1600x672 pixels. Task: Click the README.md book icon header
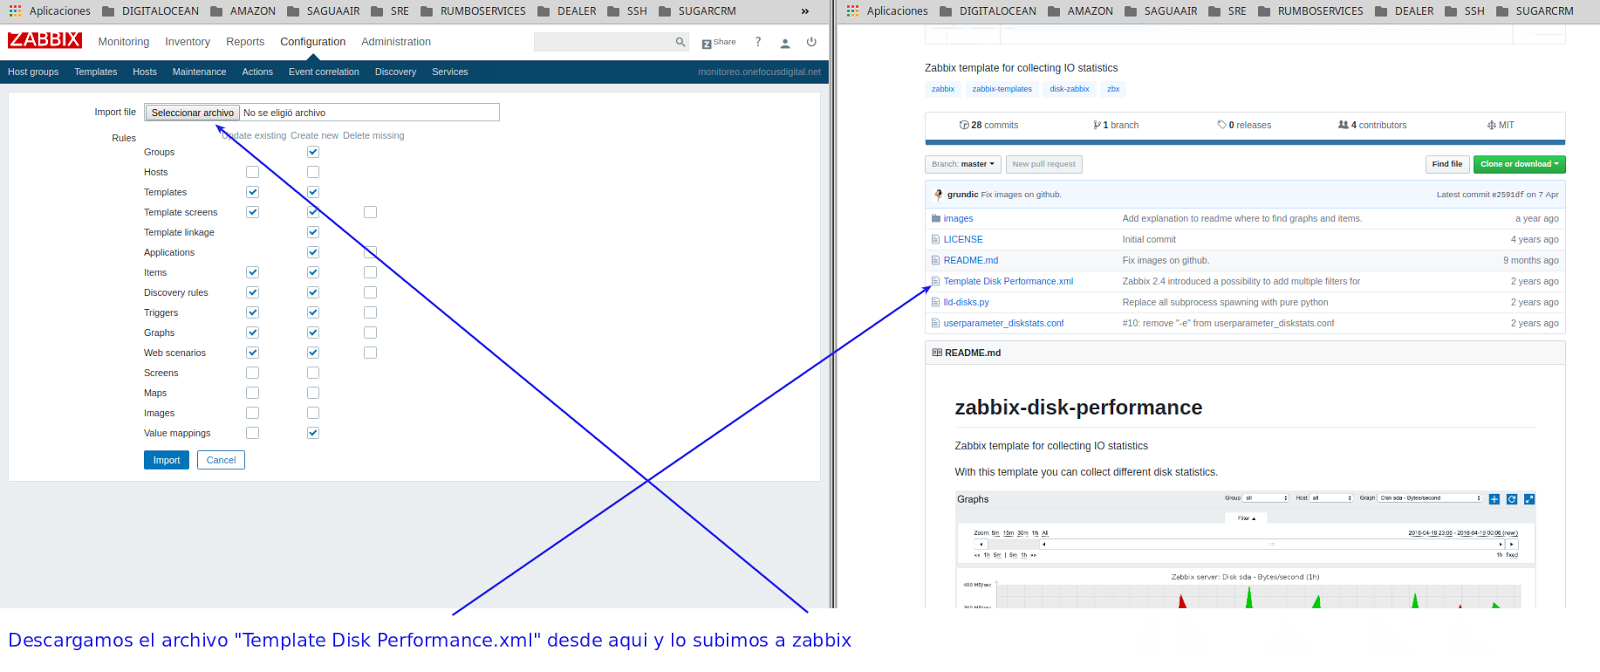[937, 352]
